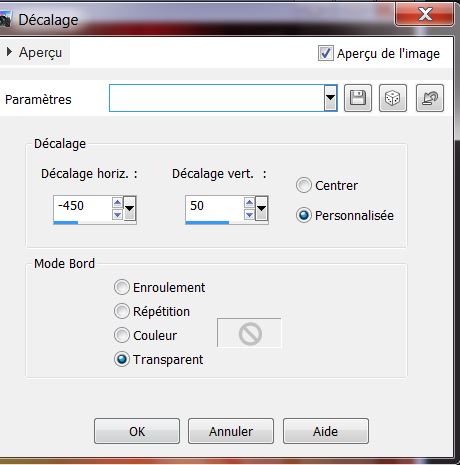The image size is (460, 465).
Task: Click the randomize parameters dice icon
Action: coord(393,98)
